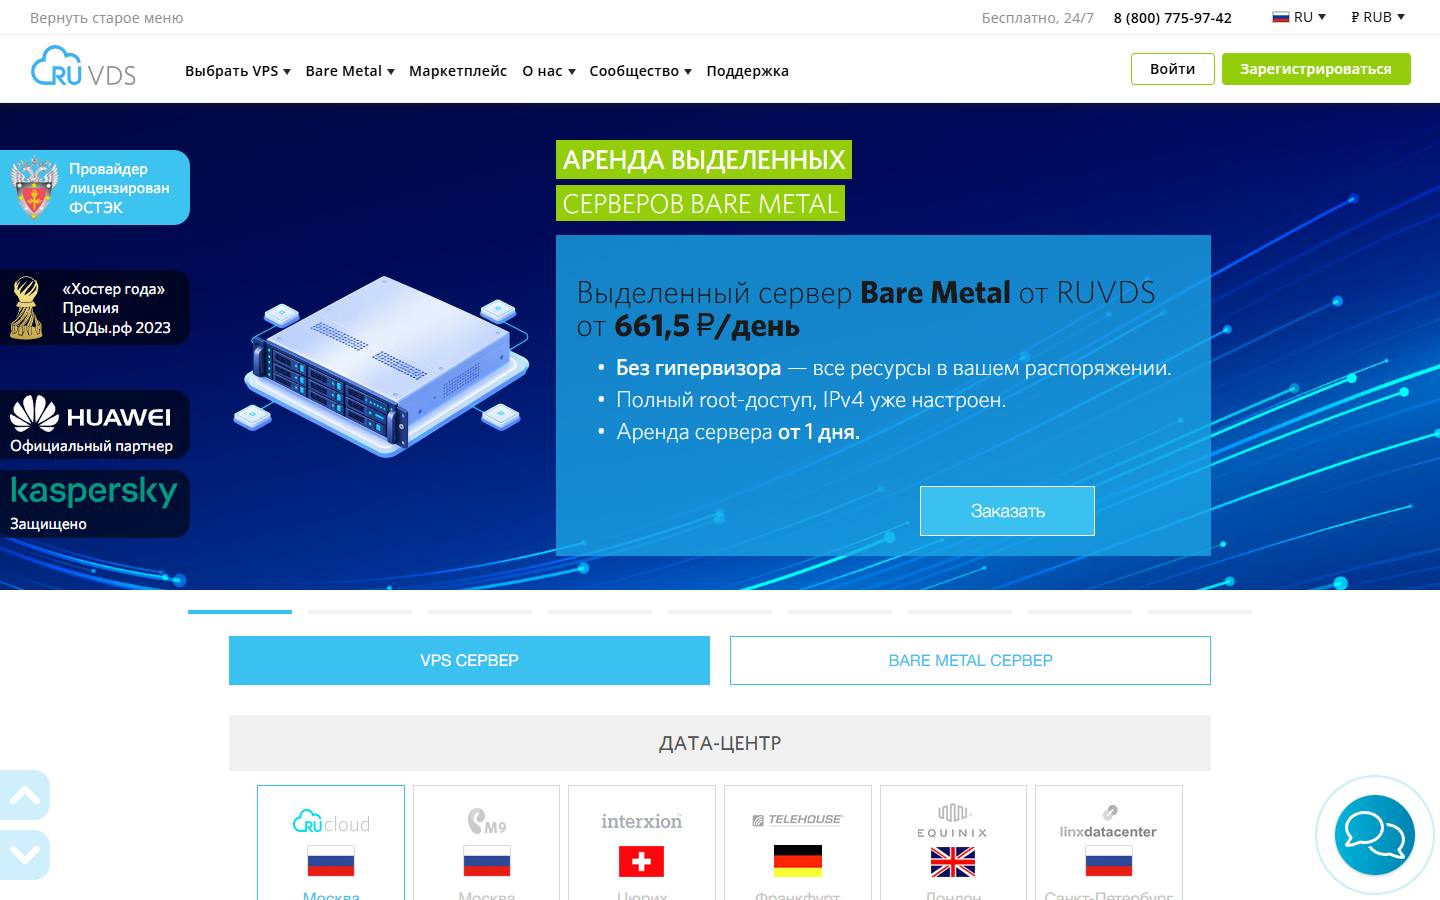Select the first carousel slide indicator
The image size is (1440, 900).
pyautogui.click(x=240, y=611)
